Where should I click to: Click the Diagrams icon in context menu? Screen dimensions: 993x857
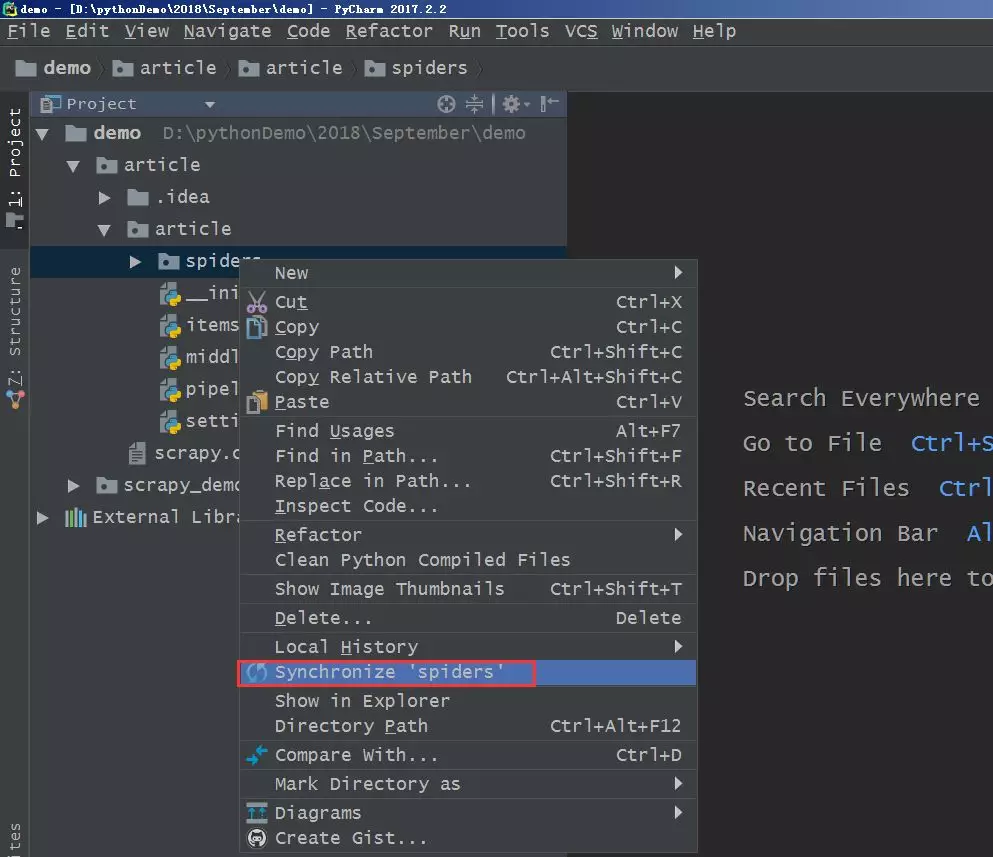click(256, 813)
